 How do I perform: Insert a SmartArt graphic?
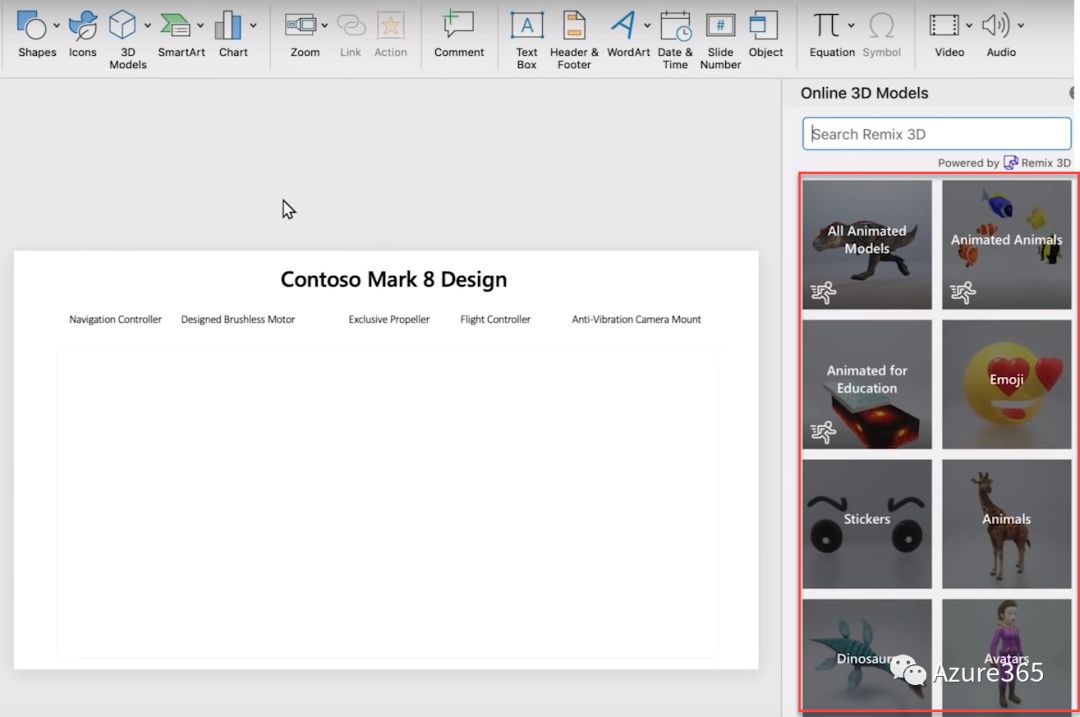(177, 33)
